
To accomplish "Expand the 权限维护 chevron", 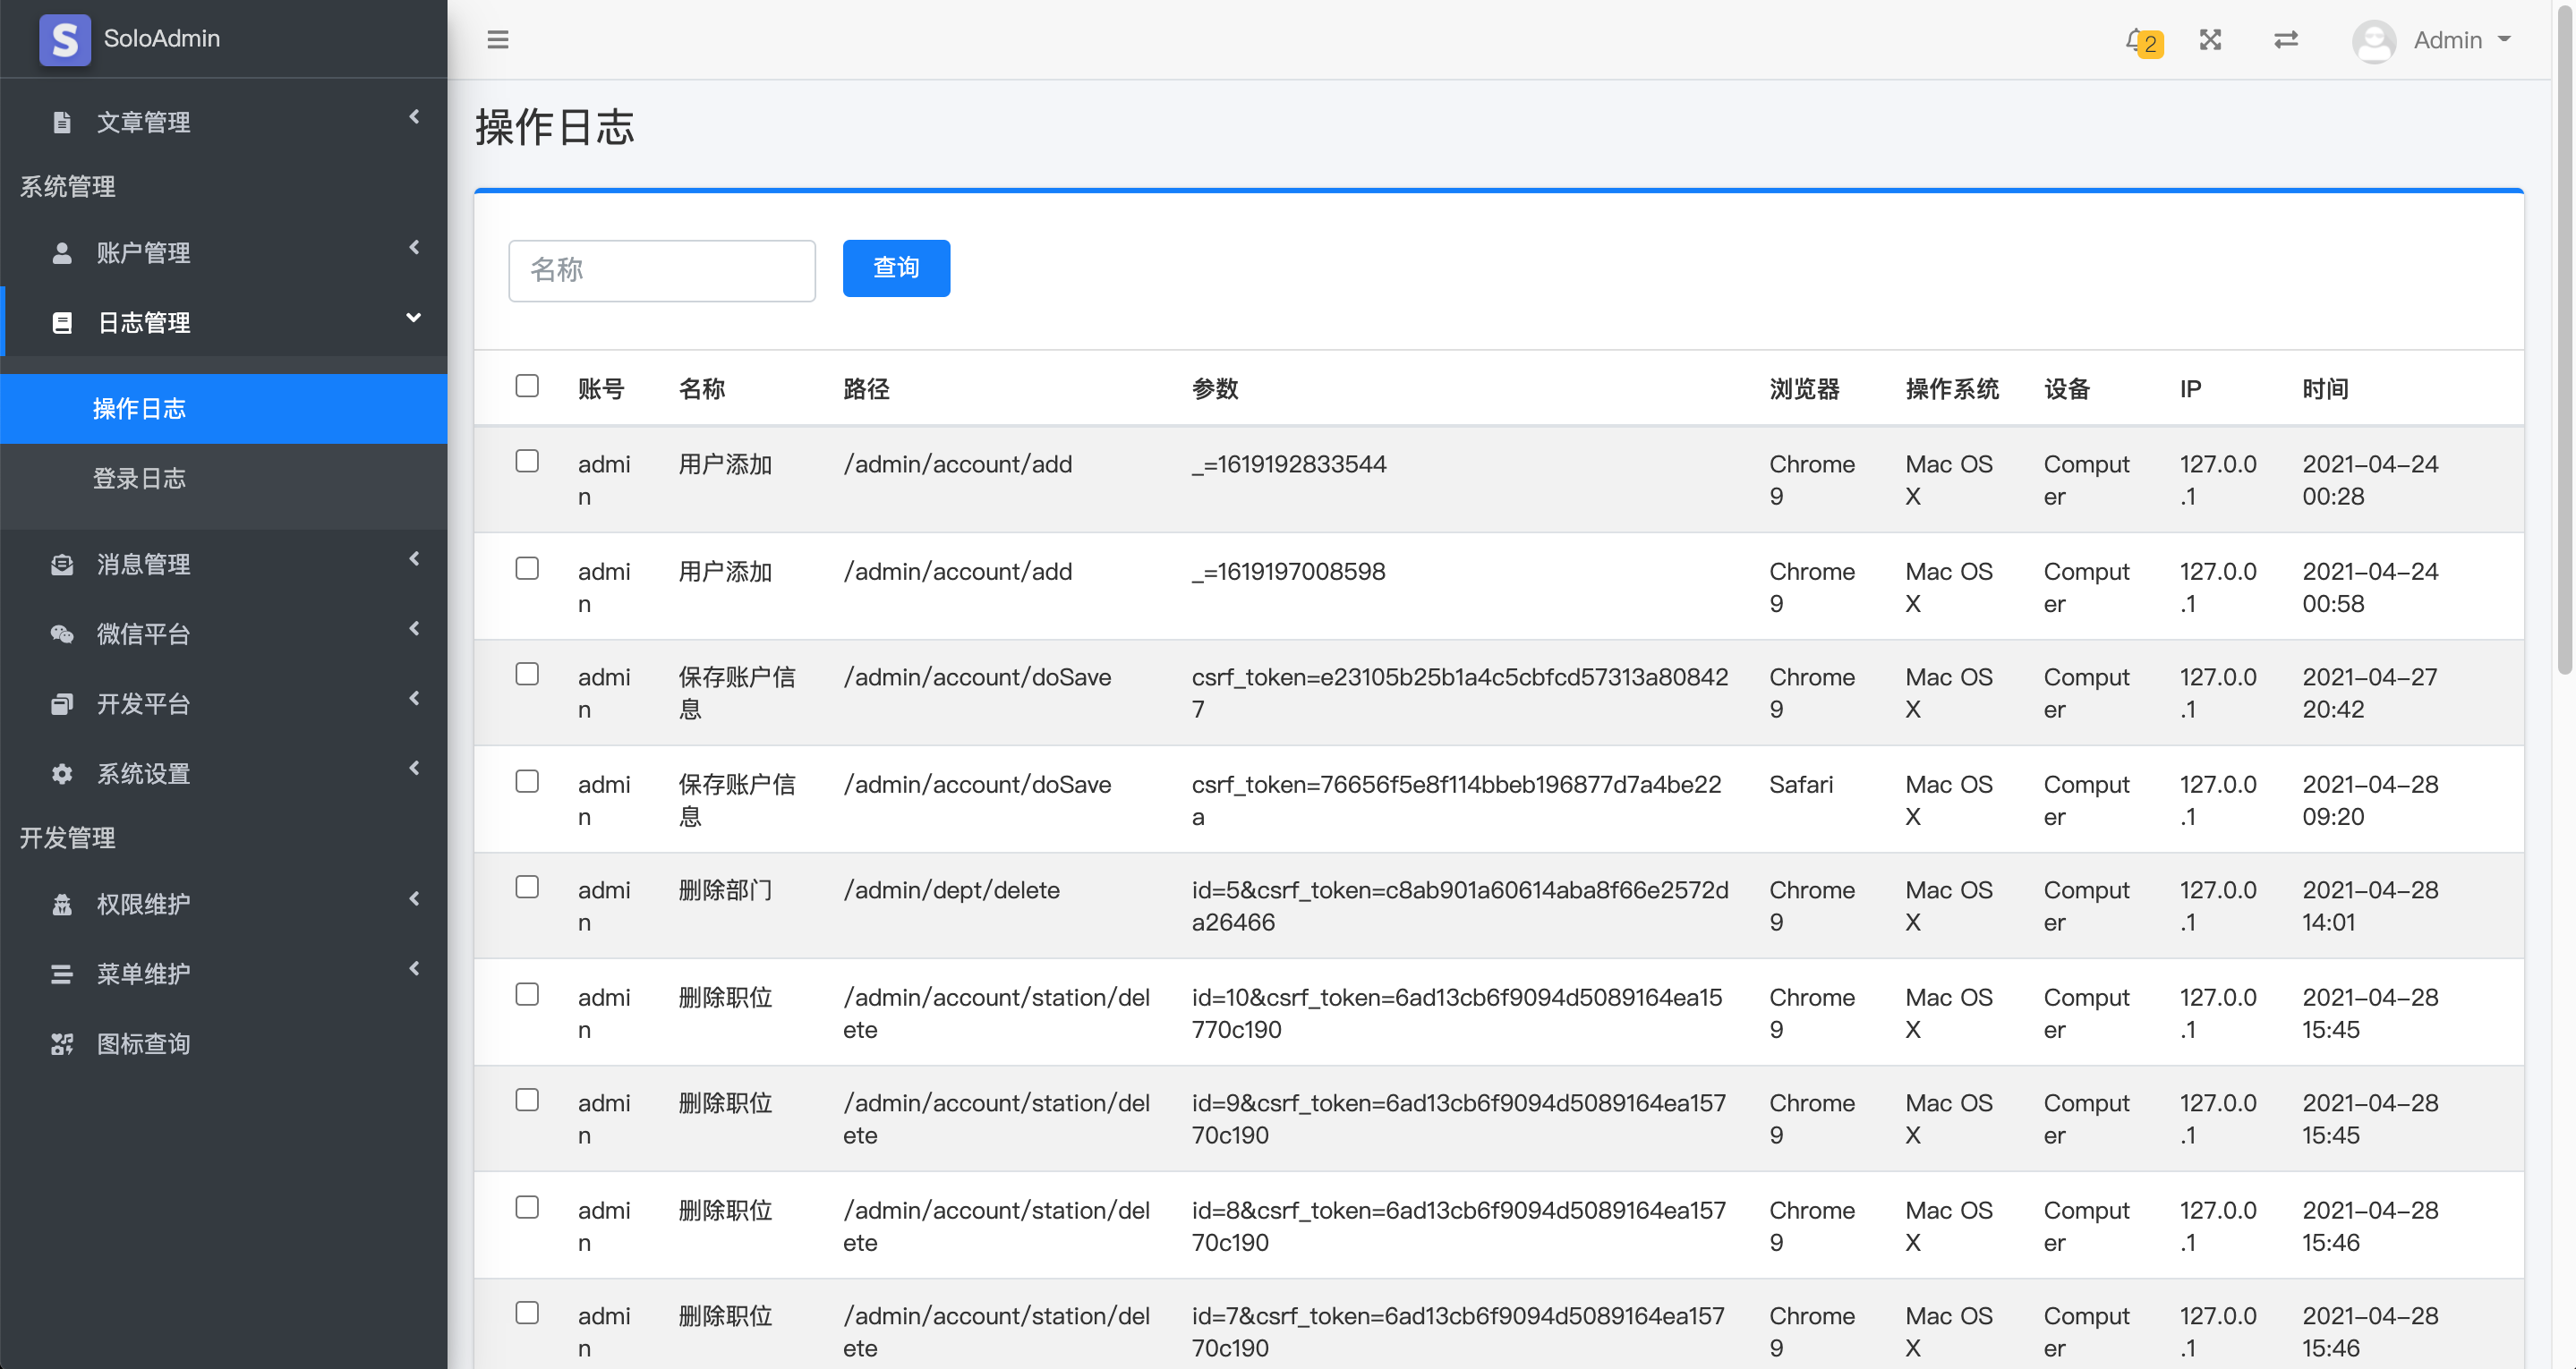I will [x=414, y=898].
